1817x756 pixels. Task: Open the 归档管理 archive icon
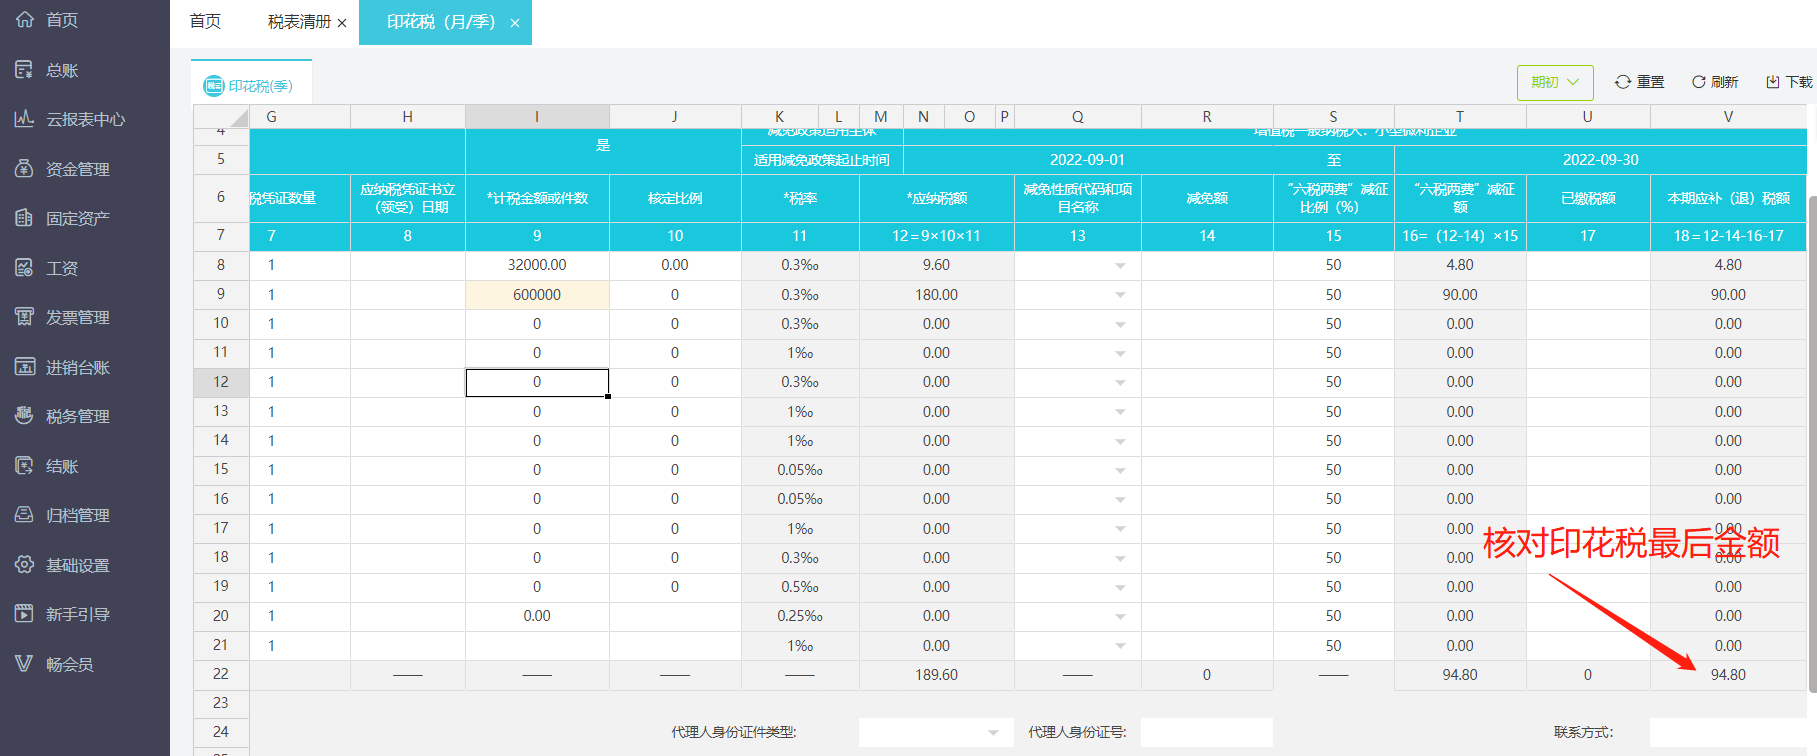tap(25, 515)
